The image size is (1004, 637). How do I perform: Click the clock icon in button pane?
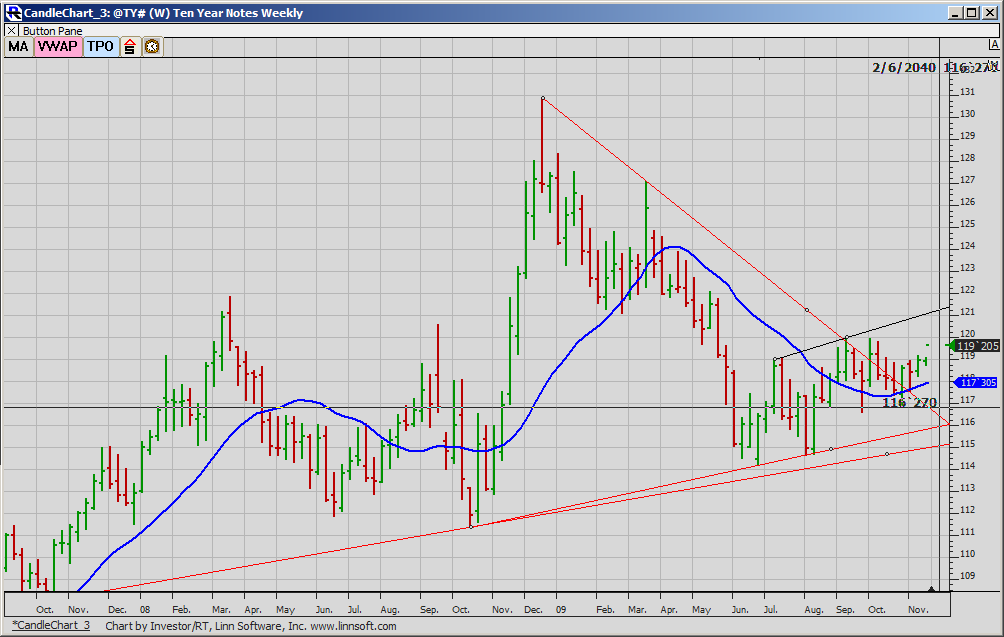(x=151, y=47)
